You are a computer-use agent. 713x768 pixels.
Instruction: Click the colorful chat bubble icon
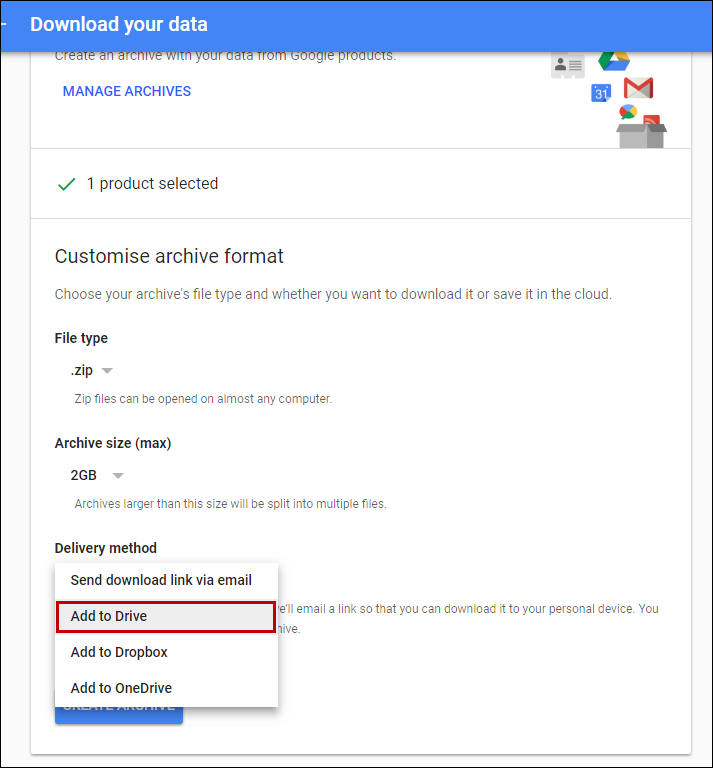pos(628,111)
